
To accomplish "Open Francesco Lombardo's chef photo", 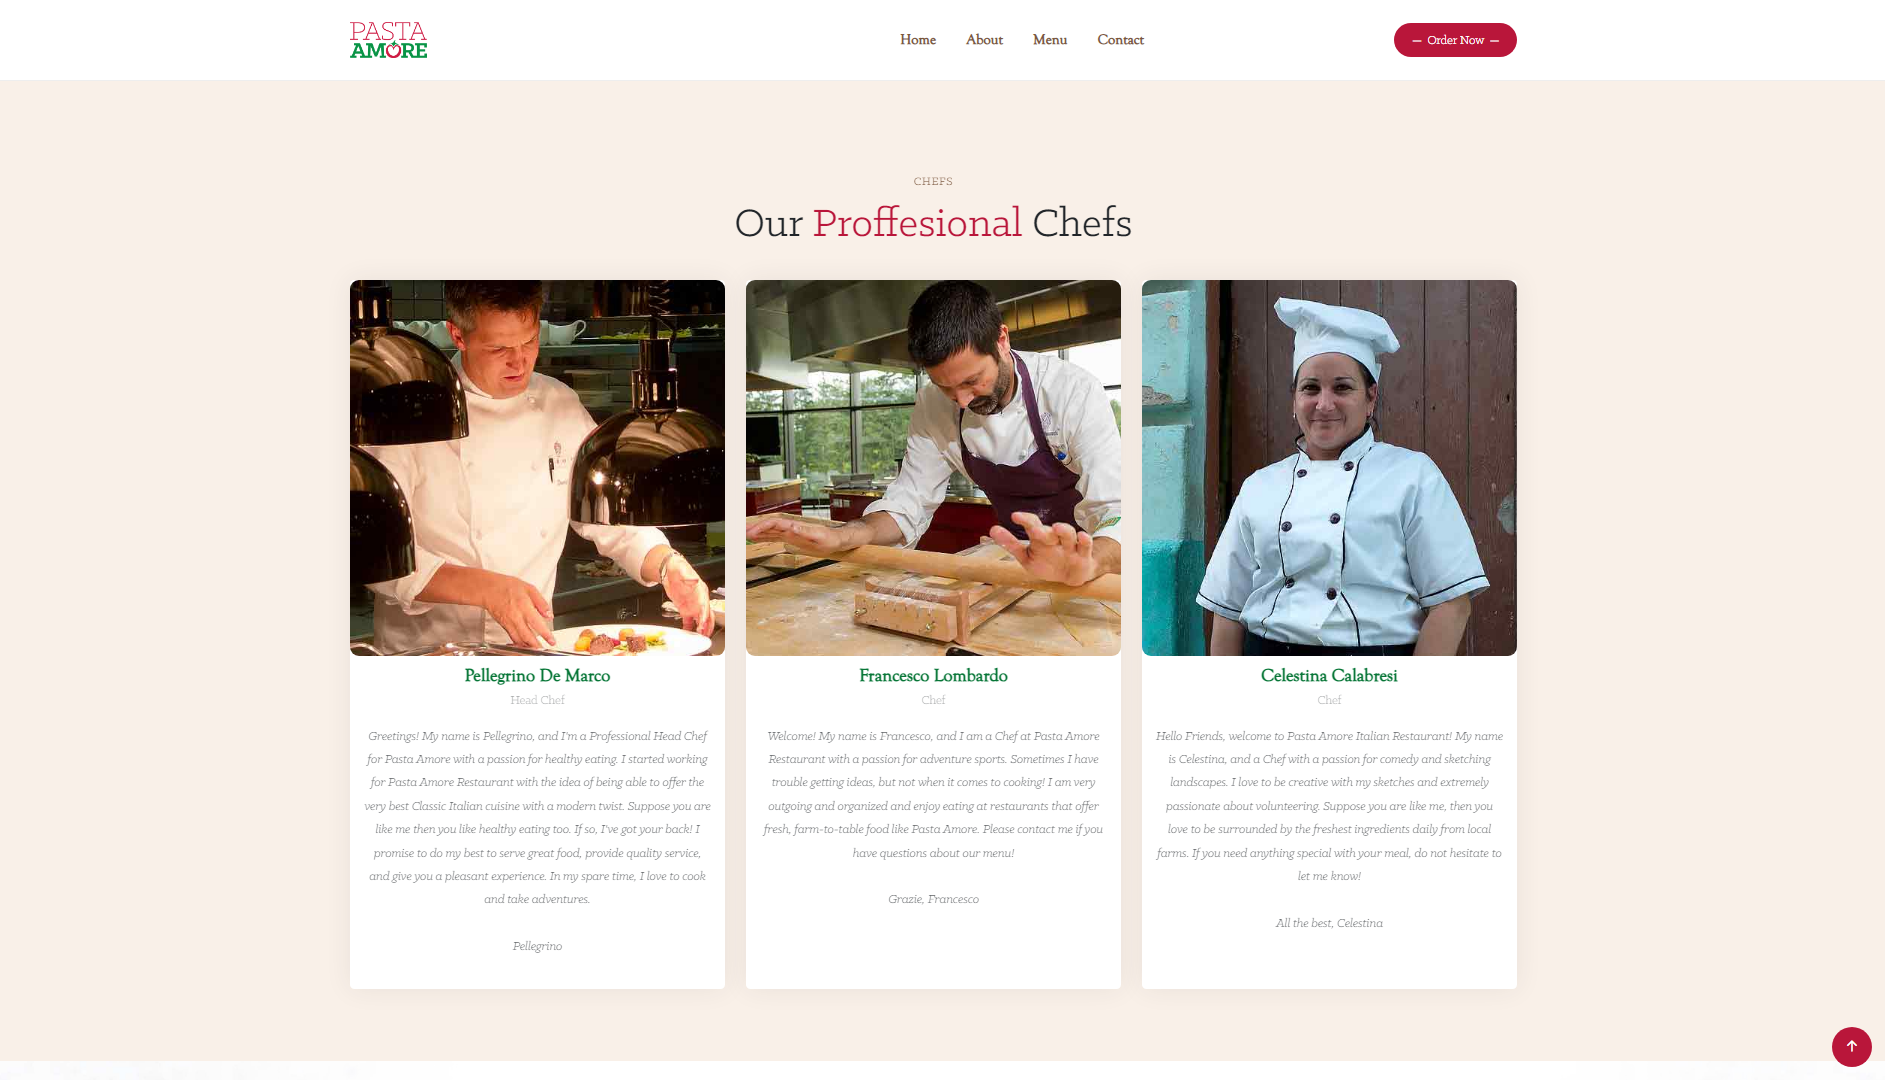I will 933,468.
